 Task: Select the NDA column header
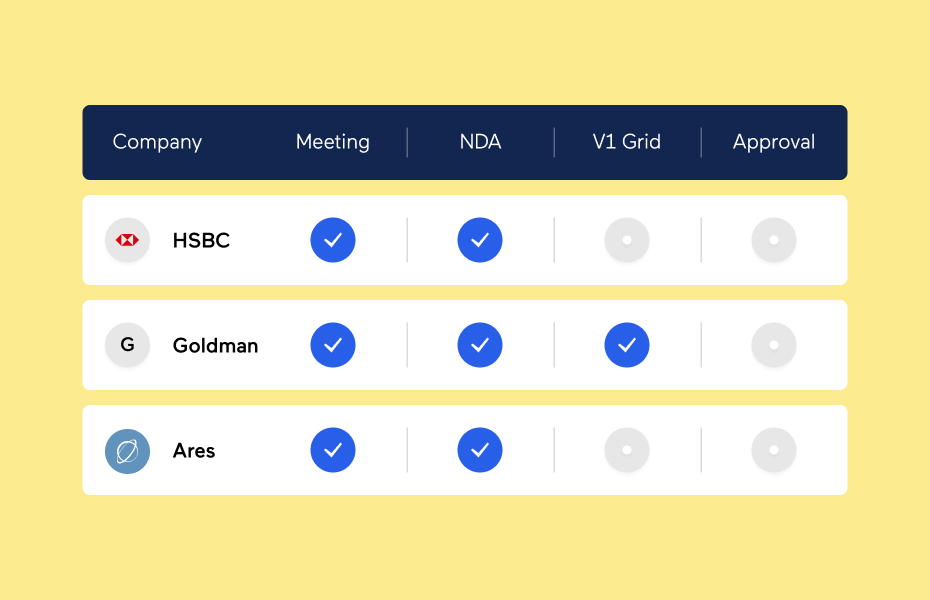click(x=480, y=142)
